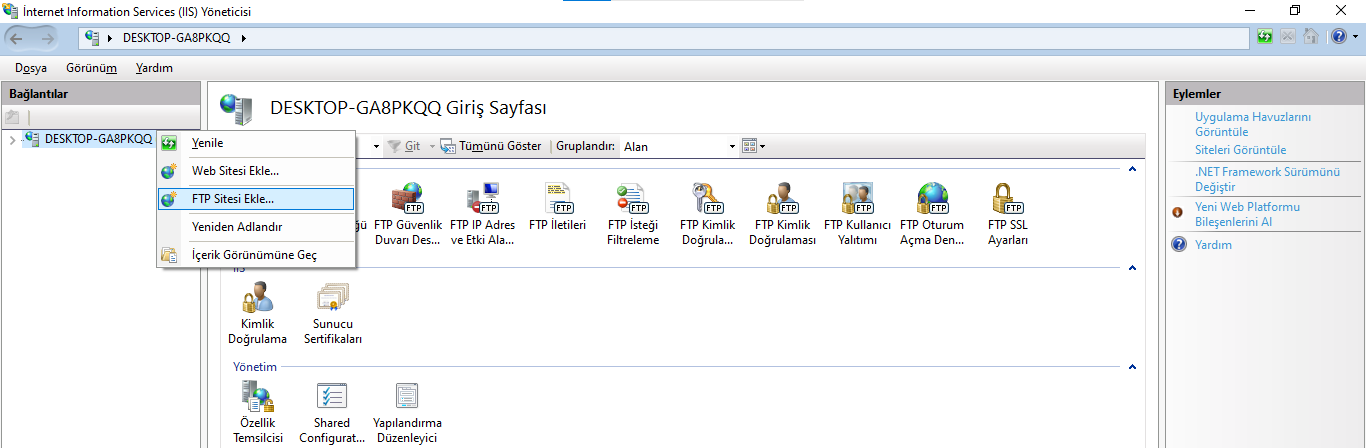Click the server icon in address bar
The width and height of the screenshot is (1366, 448).
click(92, 37)
